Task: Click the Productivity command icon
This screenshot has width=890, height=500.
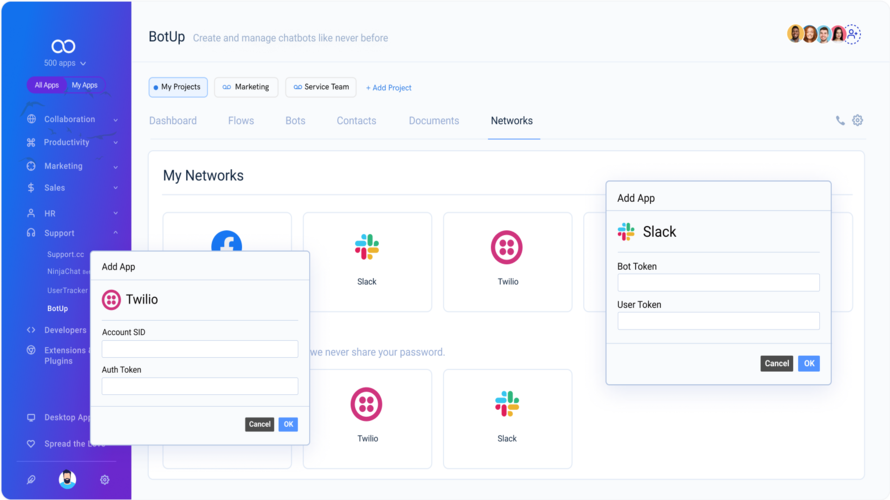Action: point(31,142)
